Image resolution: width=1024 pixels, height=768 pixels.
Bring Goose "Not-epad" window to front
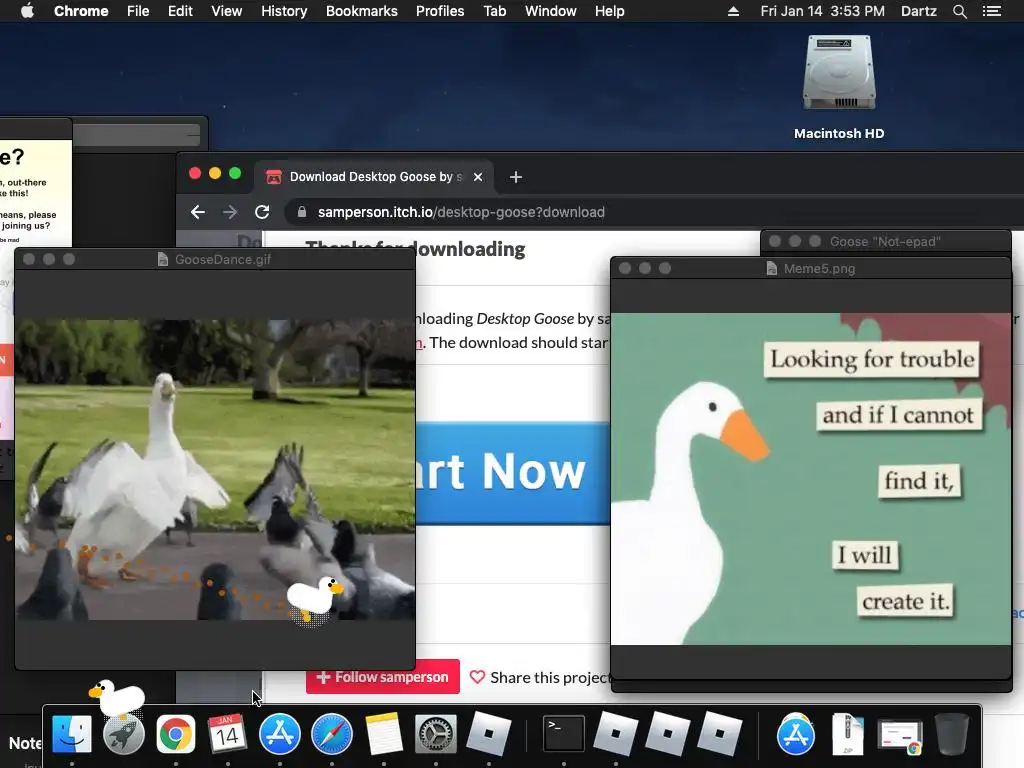[886, 242]
